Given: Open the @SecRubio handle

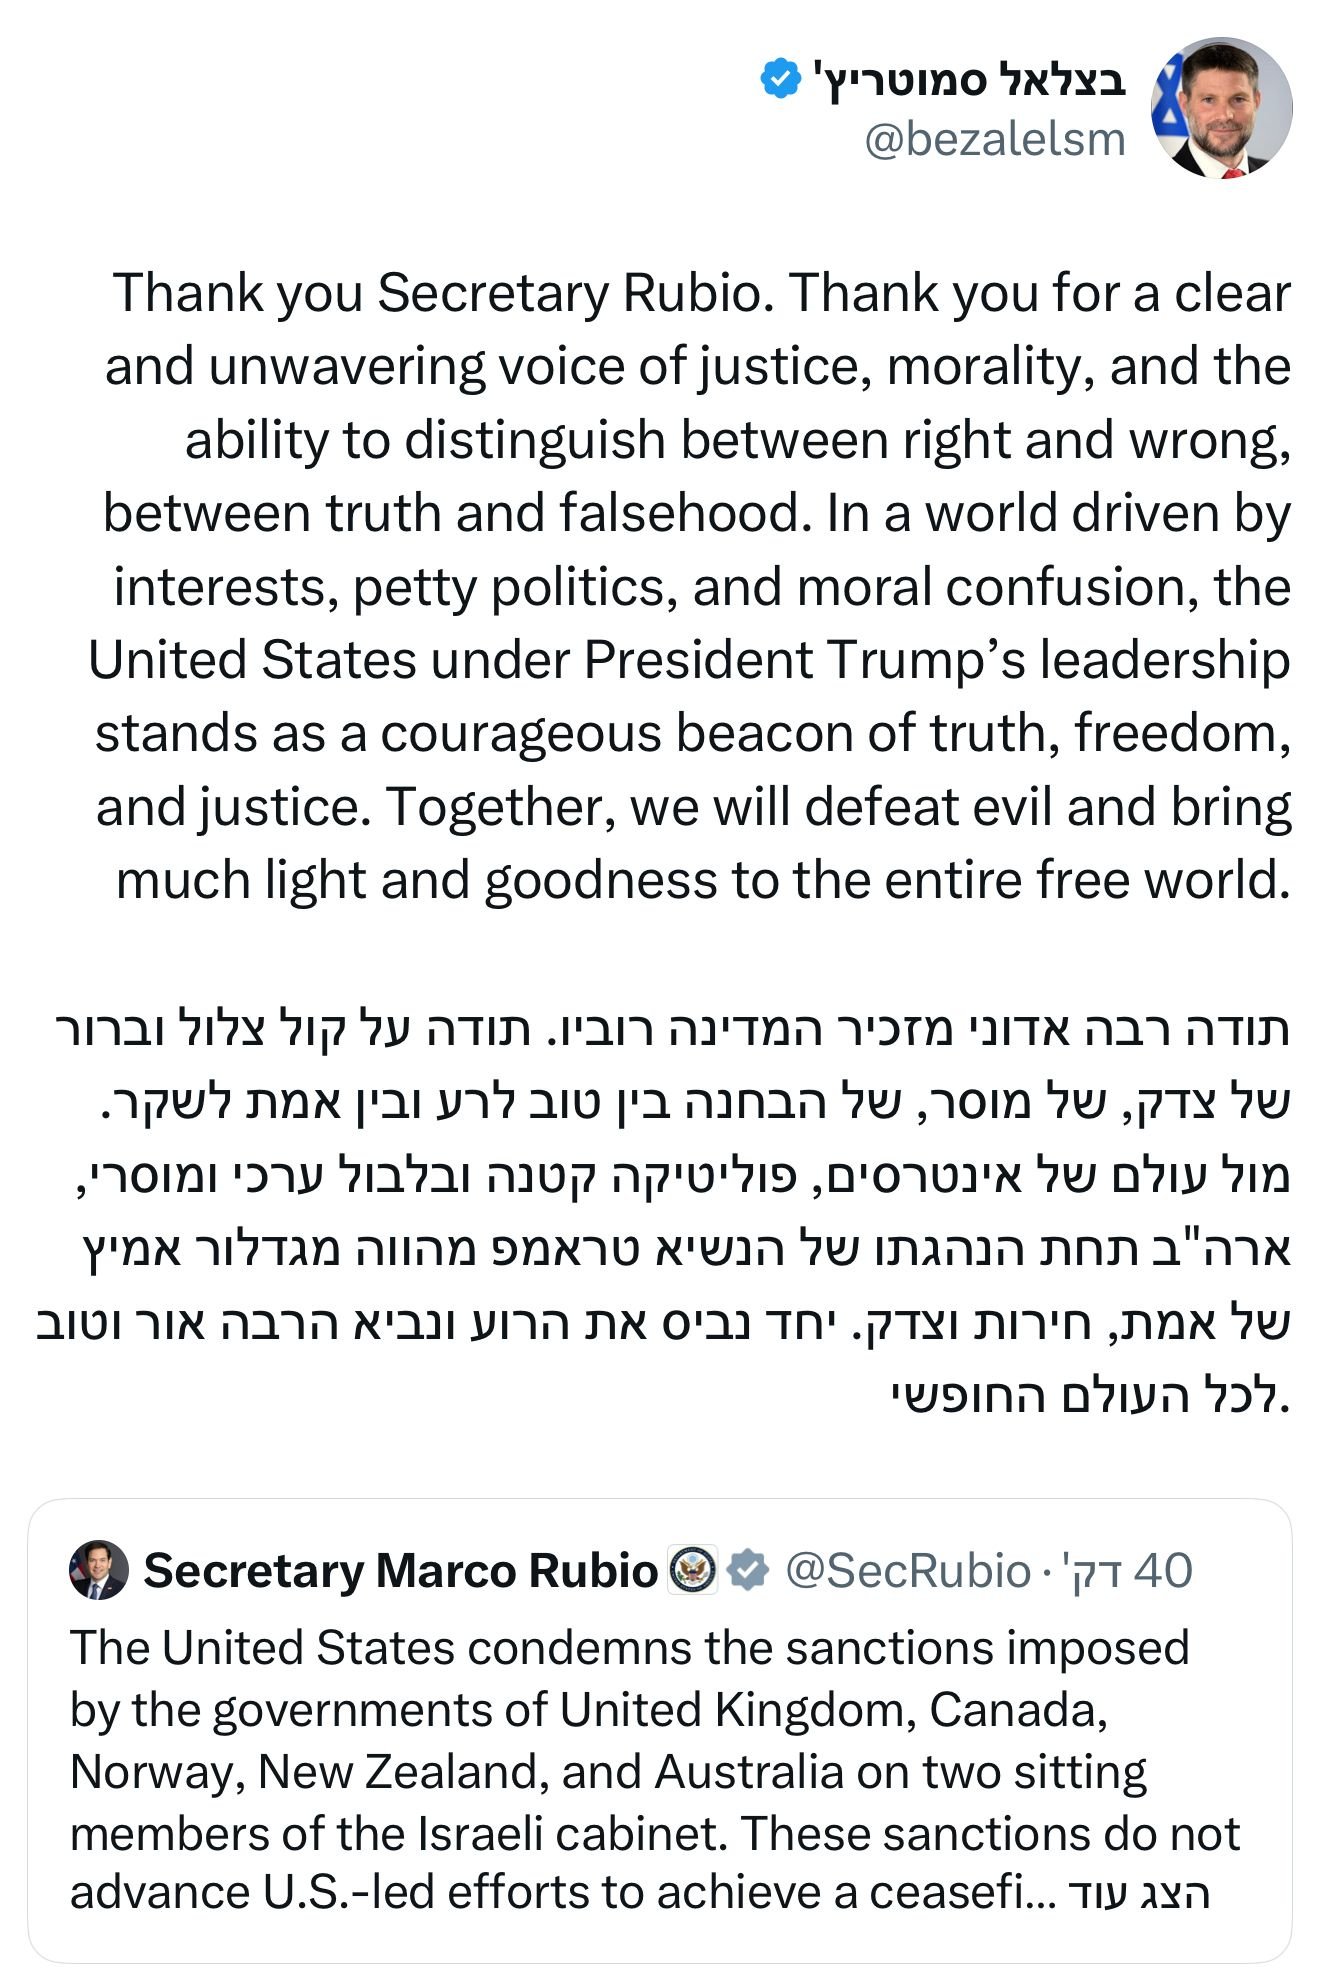Looking at the screenshot, I should pyautogui.click(x=907, y=1570).
